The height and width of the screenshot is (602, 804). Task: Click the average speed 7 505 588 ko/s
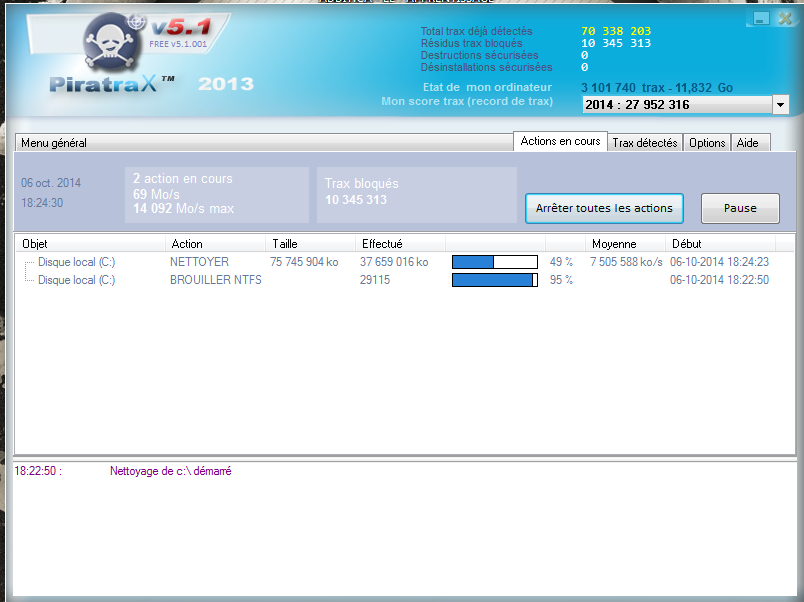(626, 262)
